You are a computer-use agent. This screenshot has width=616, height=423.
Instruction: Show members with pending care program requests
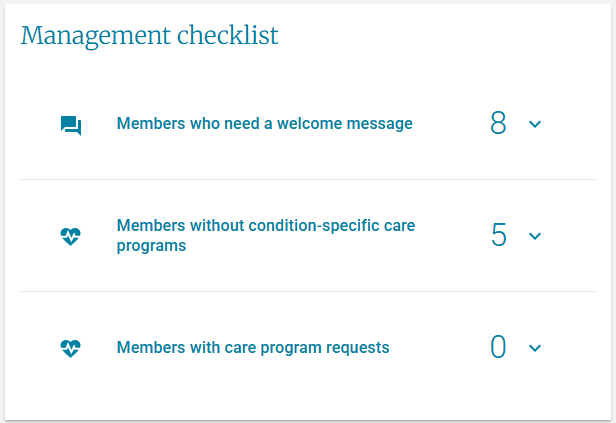tap(534, 348)
